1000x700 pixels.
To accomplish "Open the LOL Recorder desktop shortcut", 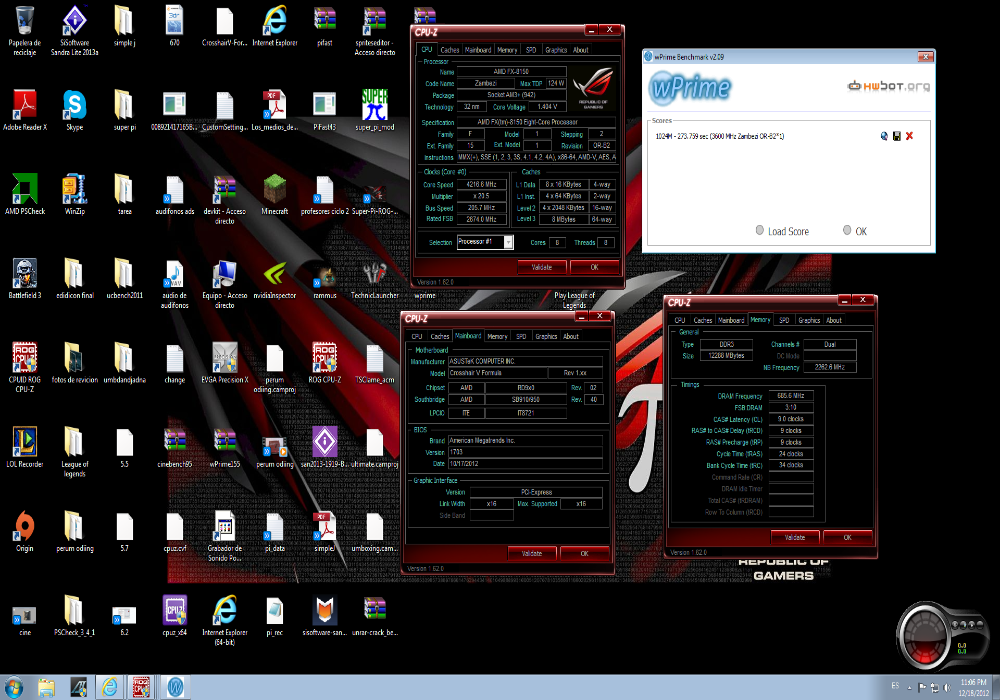I will 24,447.
